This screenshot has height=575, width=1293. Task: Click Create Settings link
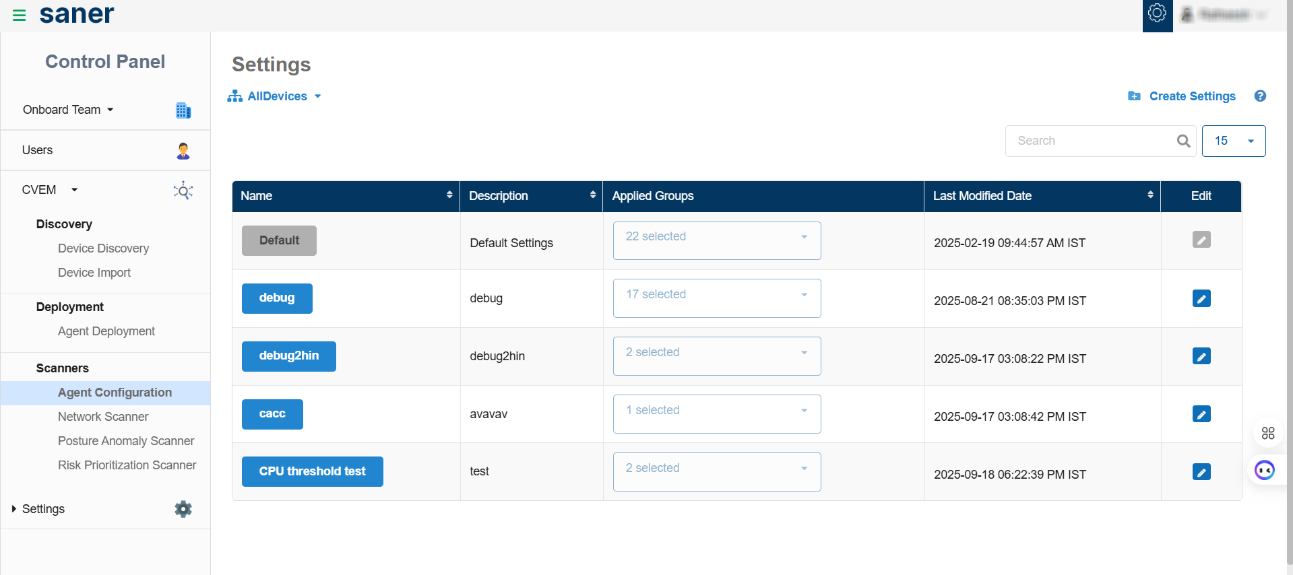1191,96
